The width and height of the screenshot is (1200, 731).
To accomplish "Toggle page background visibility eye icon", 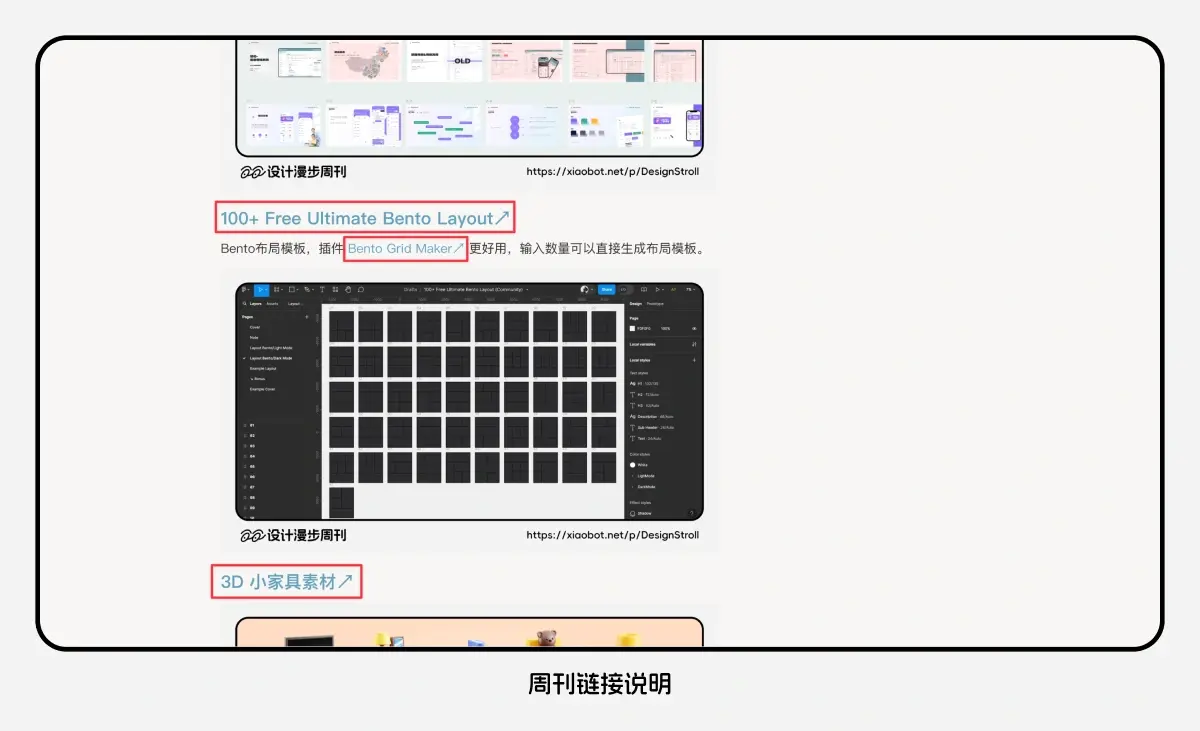I will coord(694,328).
